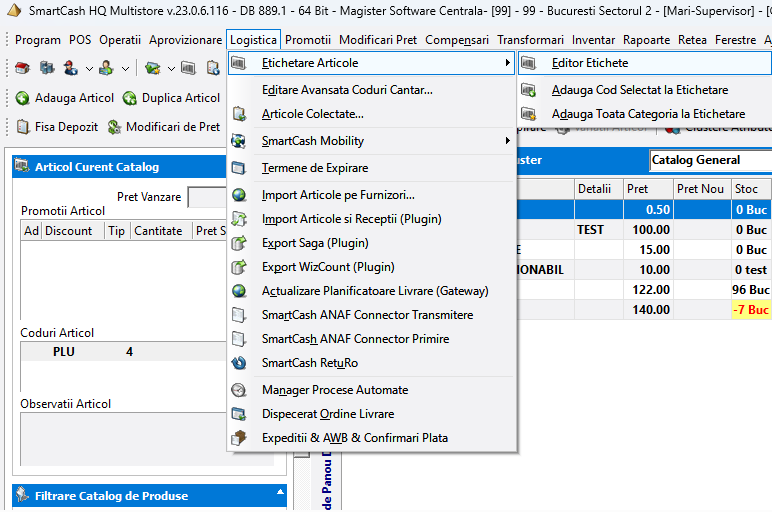
Task: Select the row priced 122.00
Action: point(644,290)
